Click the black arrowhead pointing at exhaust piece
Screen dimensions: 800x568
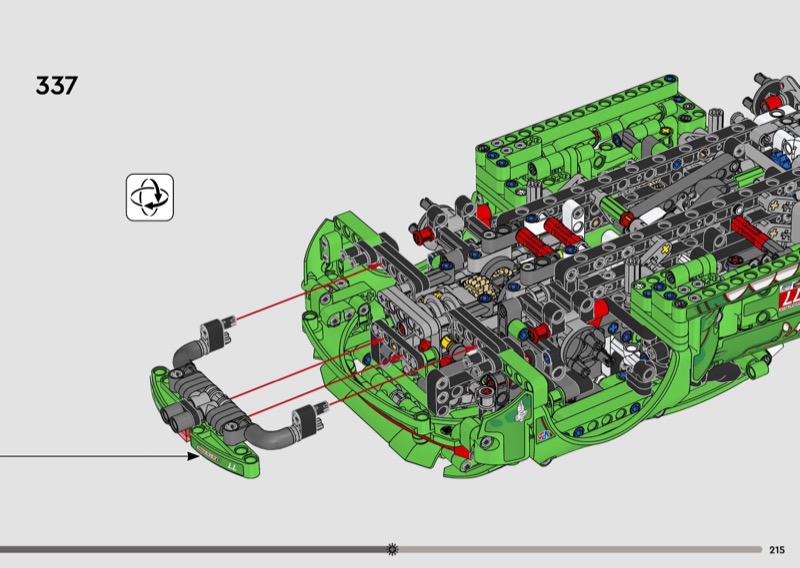193,457
